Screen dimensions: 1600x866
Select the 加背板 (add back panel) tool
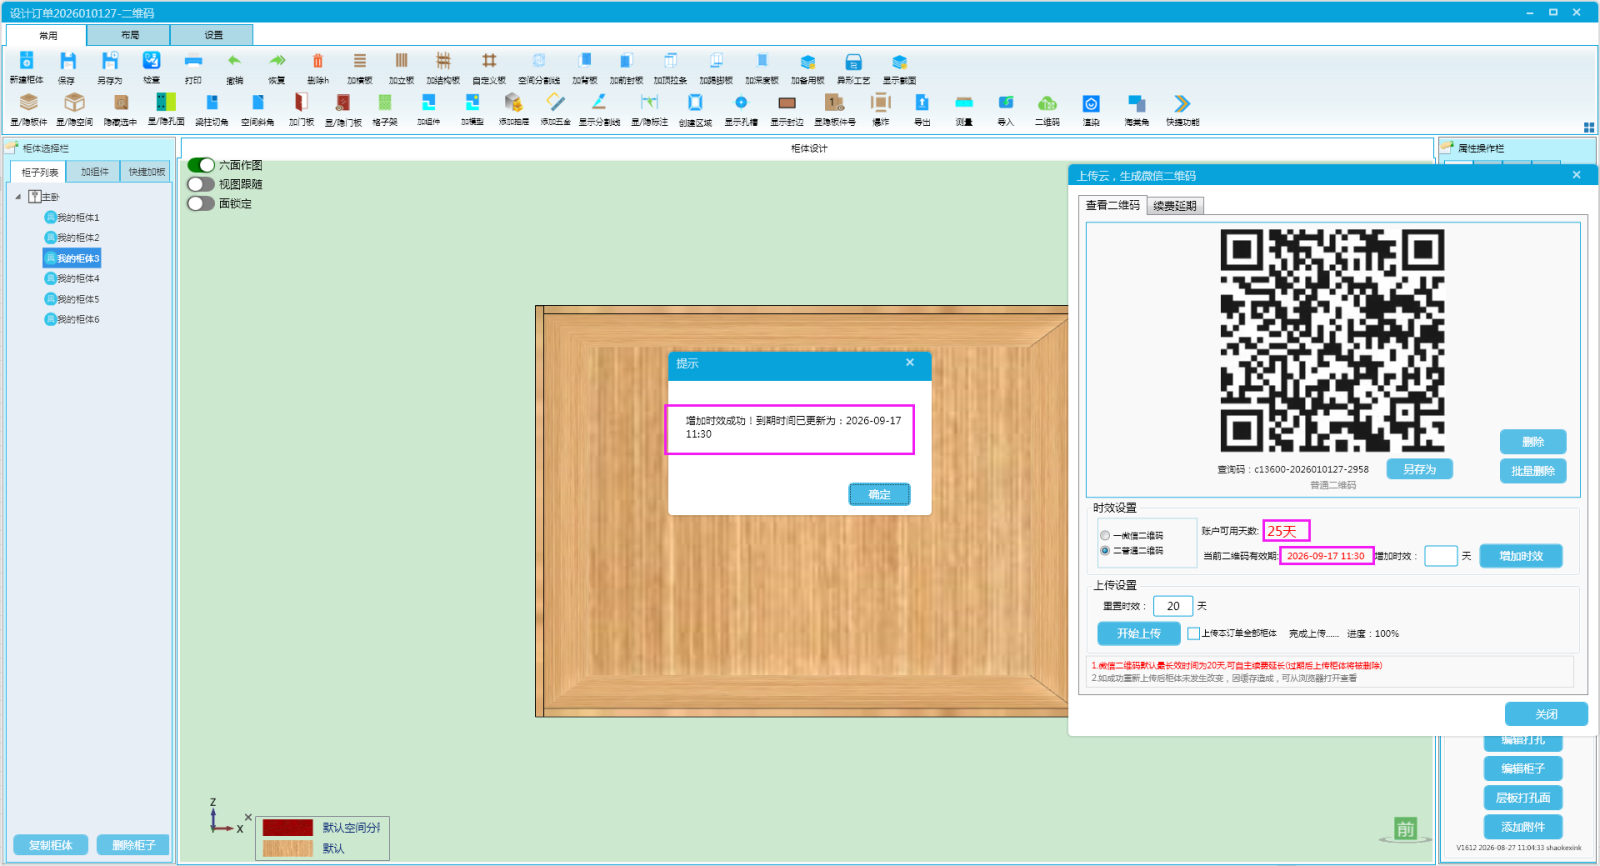[x=585, y=61]
